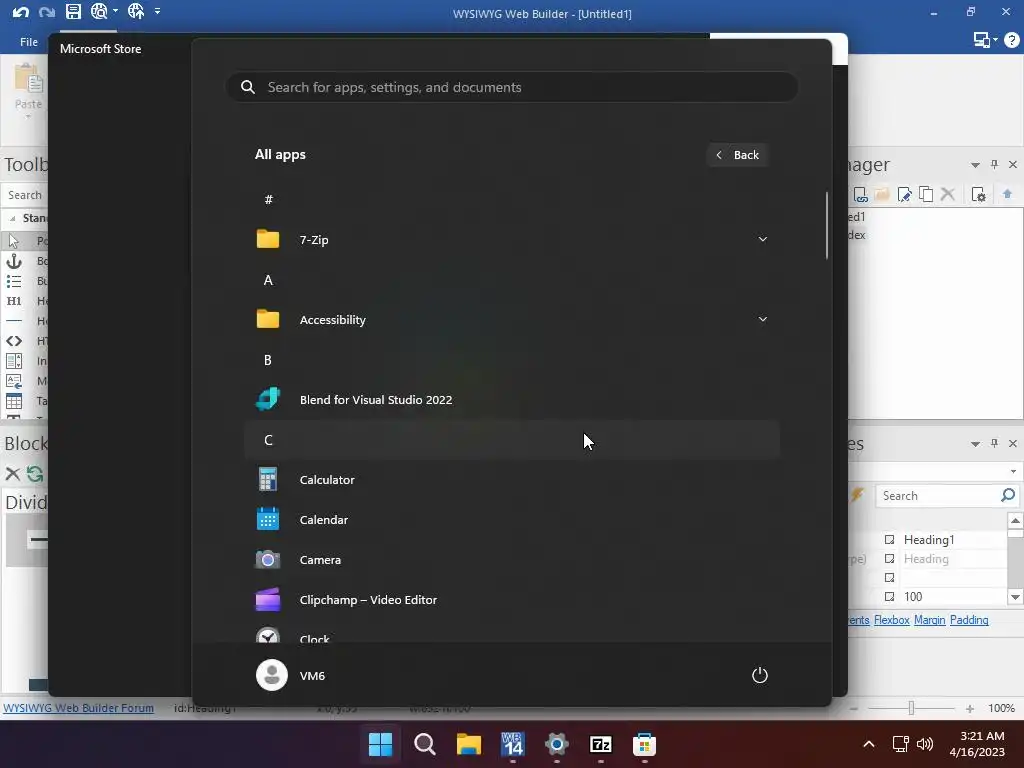Open the preview browser dropdown arrow

tap(116, 11)
